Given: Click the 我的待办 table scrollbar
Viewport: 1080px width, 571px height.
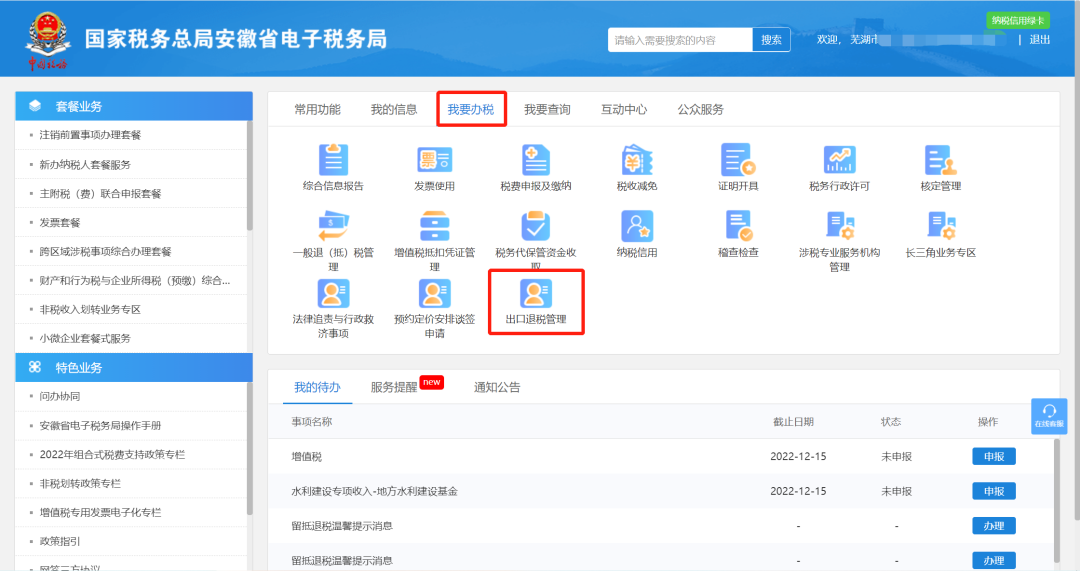Looking at the screenshot, I should point(1057,501).
